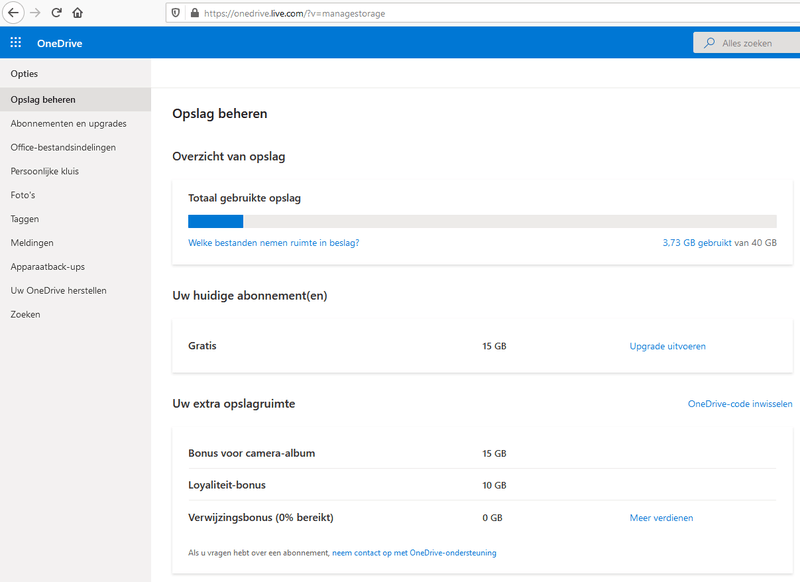Click the Overzicht van opslag heading
The image size is (800, 582).
click(x=229, y=157)
